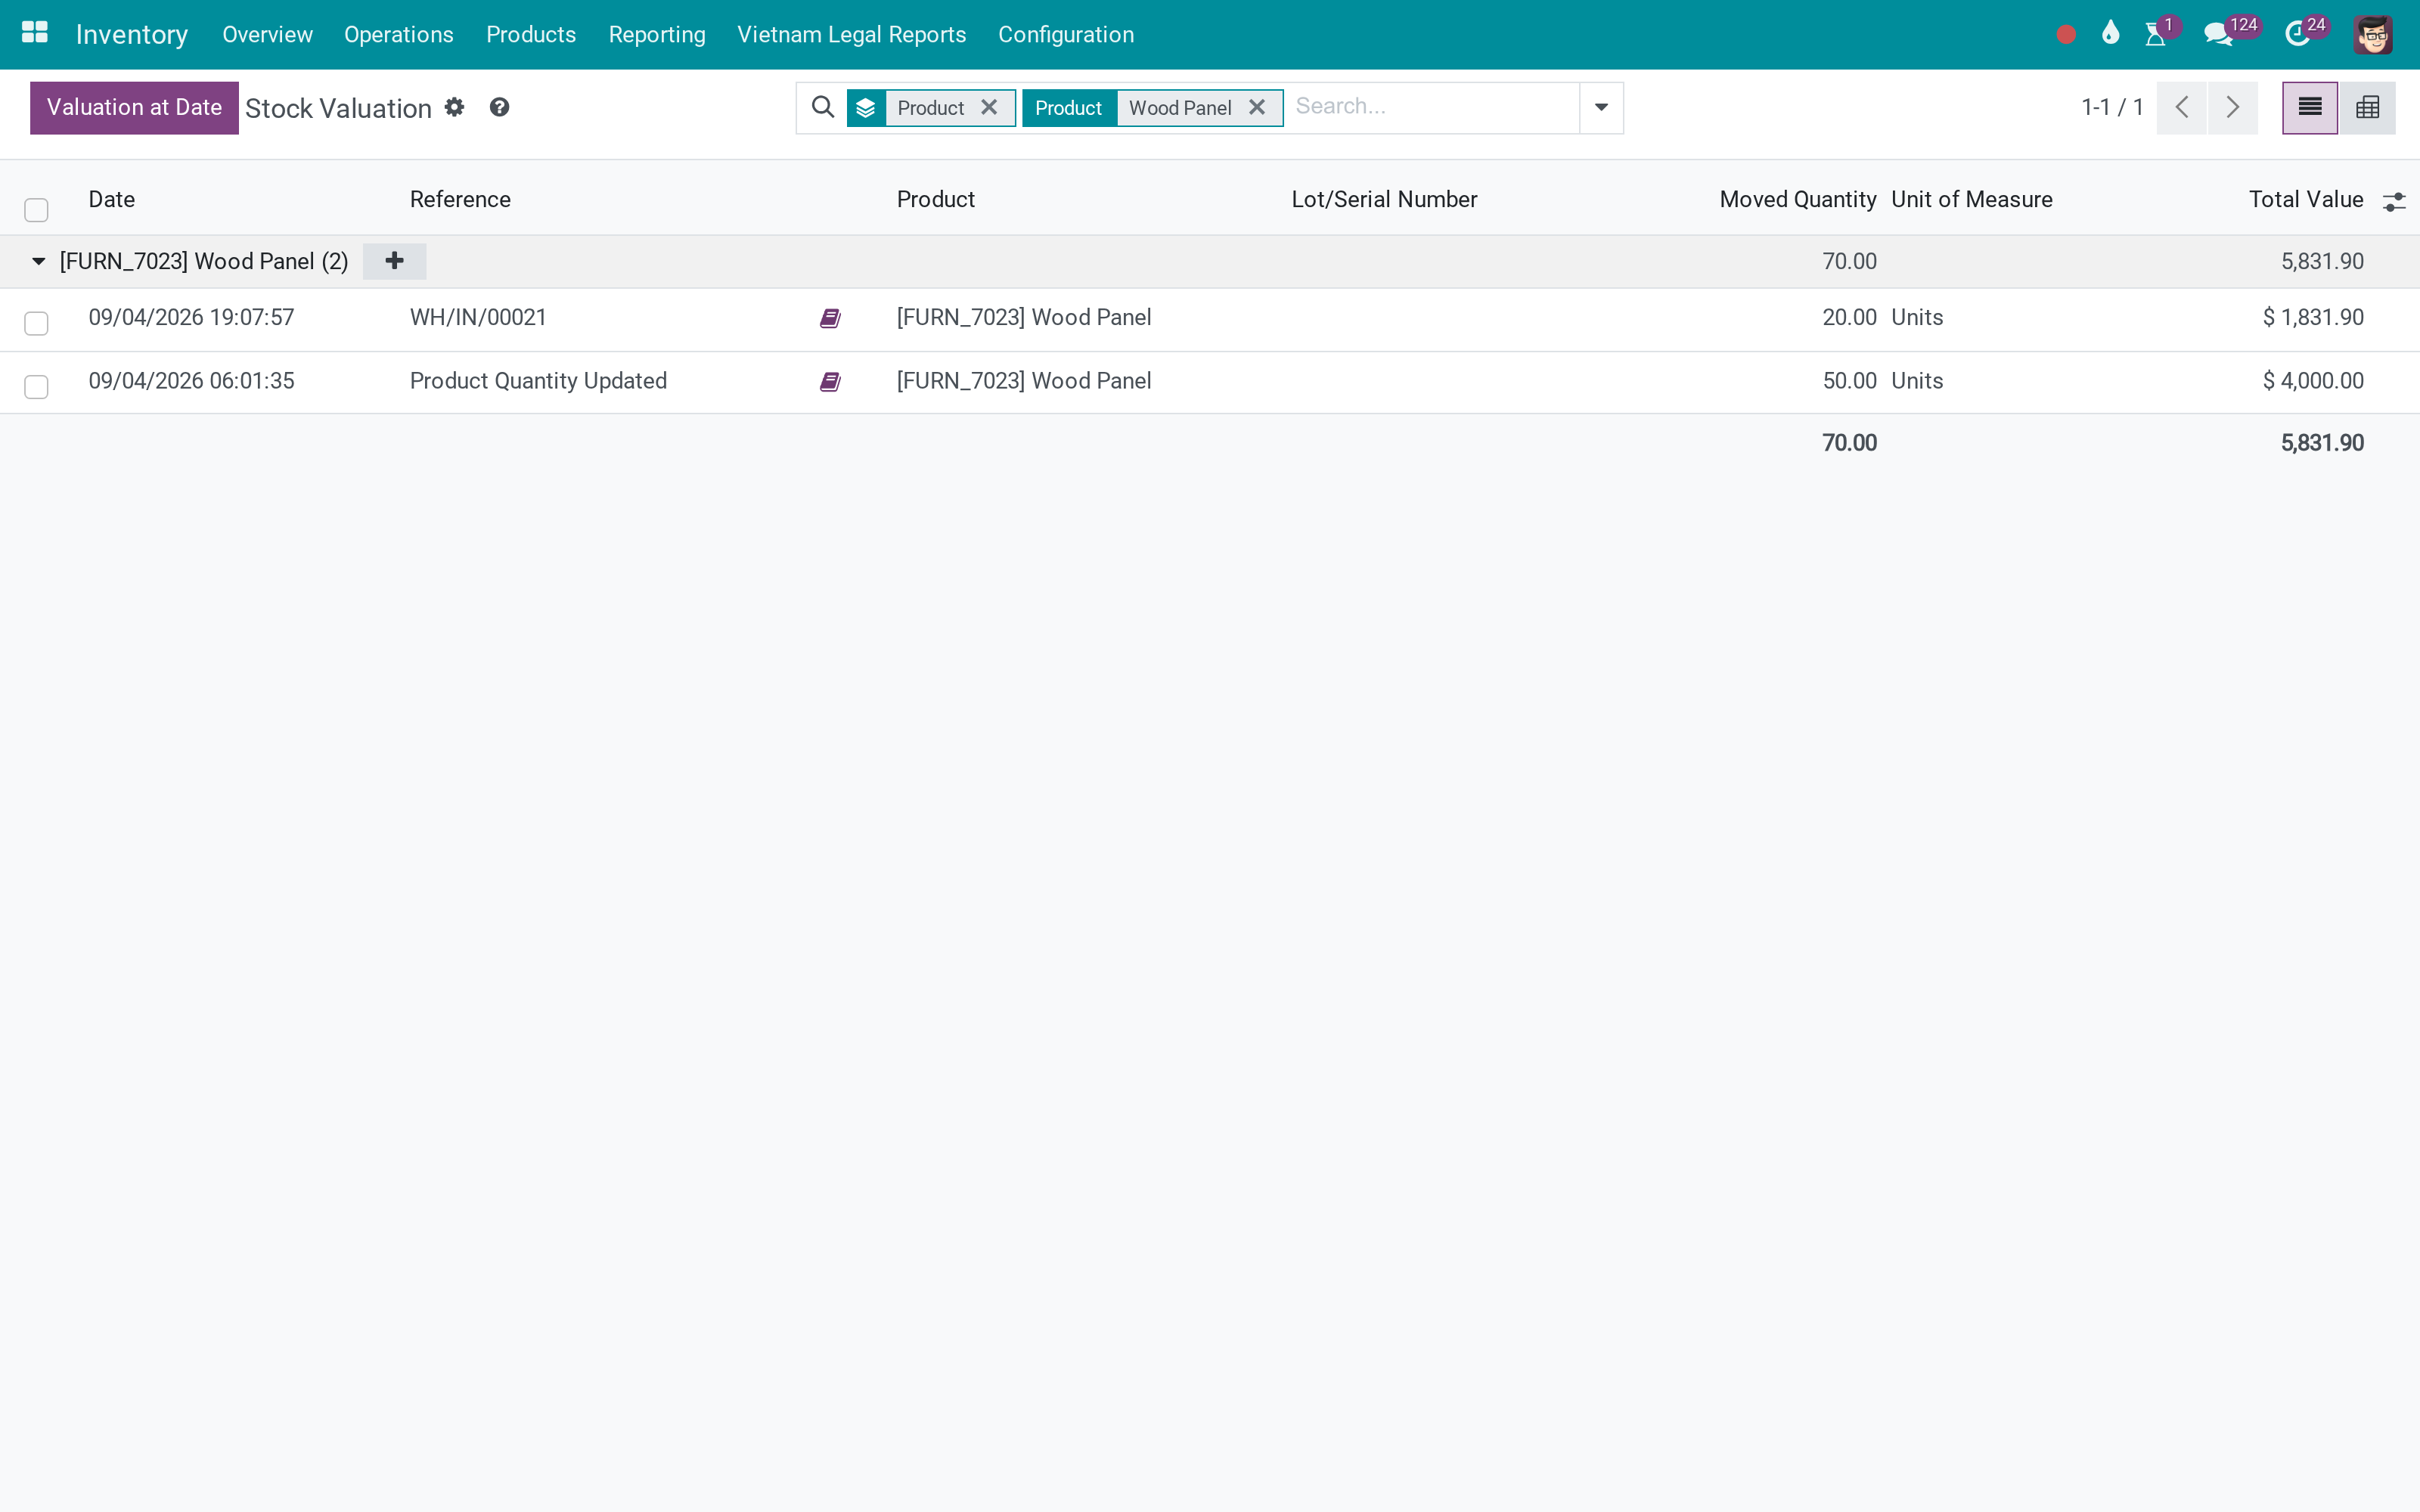The height and width of the screenshot is (1512, 2420).
Task: Click product cell in Product Quantity Updated row
Action: (x=1024, y=381)
